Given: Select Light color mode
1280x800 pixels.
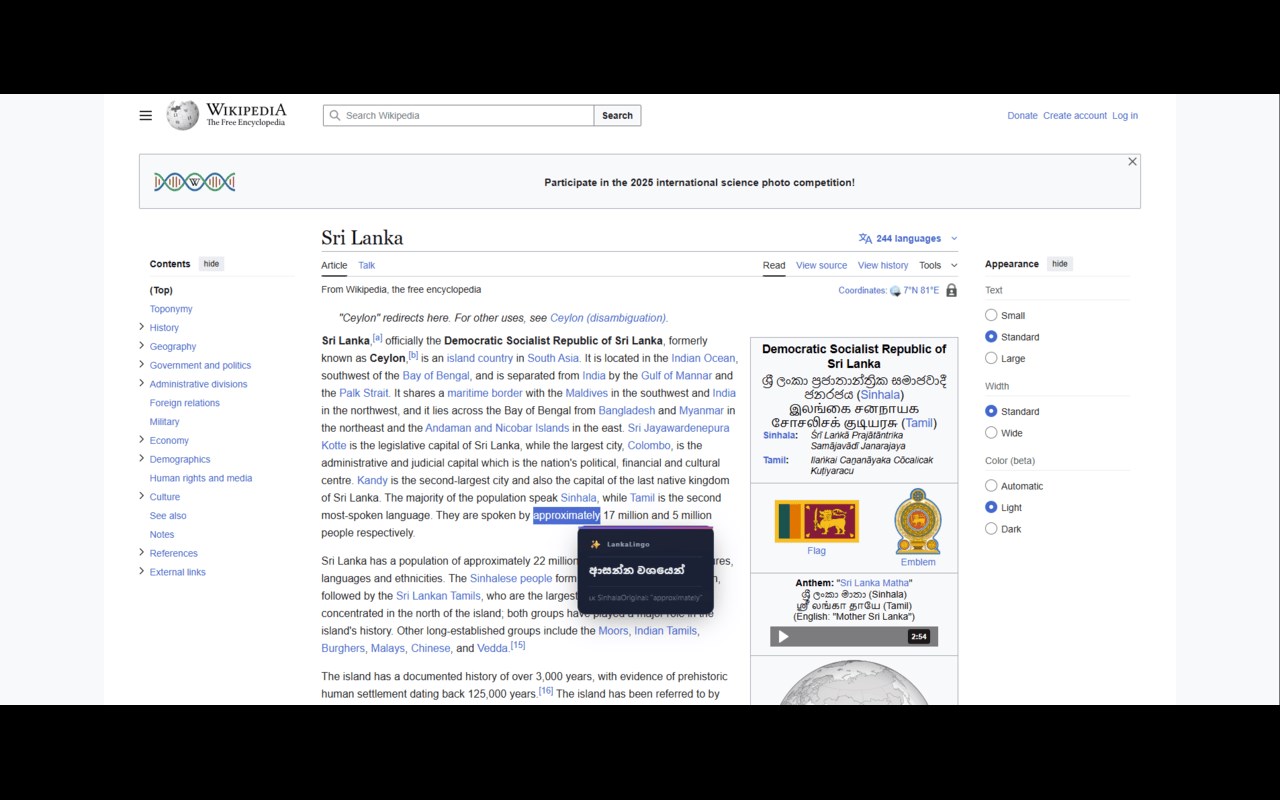Looking at the screenshot, I should tap(991, 507).
